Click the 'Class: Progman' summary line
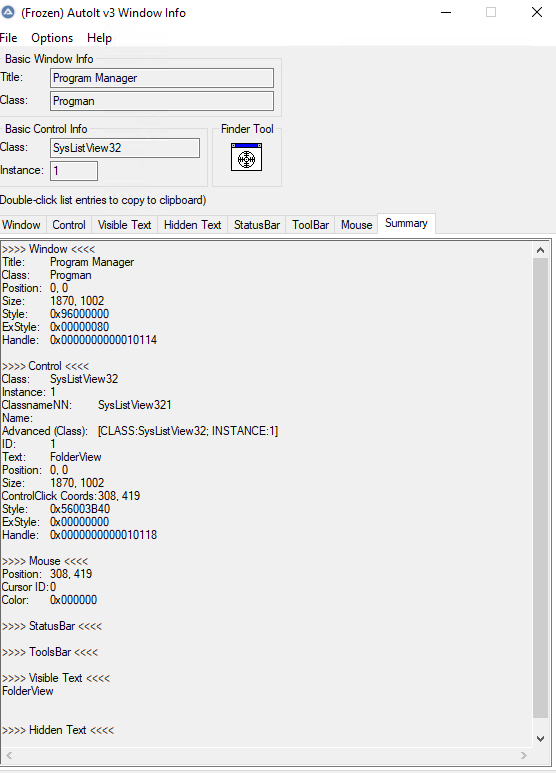556x773 pixels. point(47,275)
